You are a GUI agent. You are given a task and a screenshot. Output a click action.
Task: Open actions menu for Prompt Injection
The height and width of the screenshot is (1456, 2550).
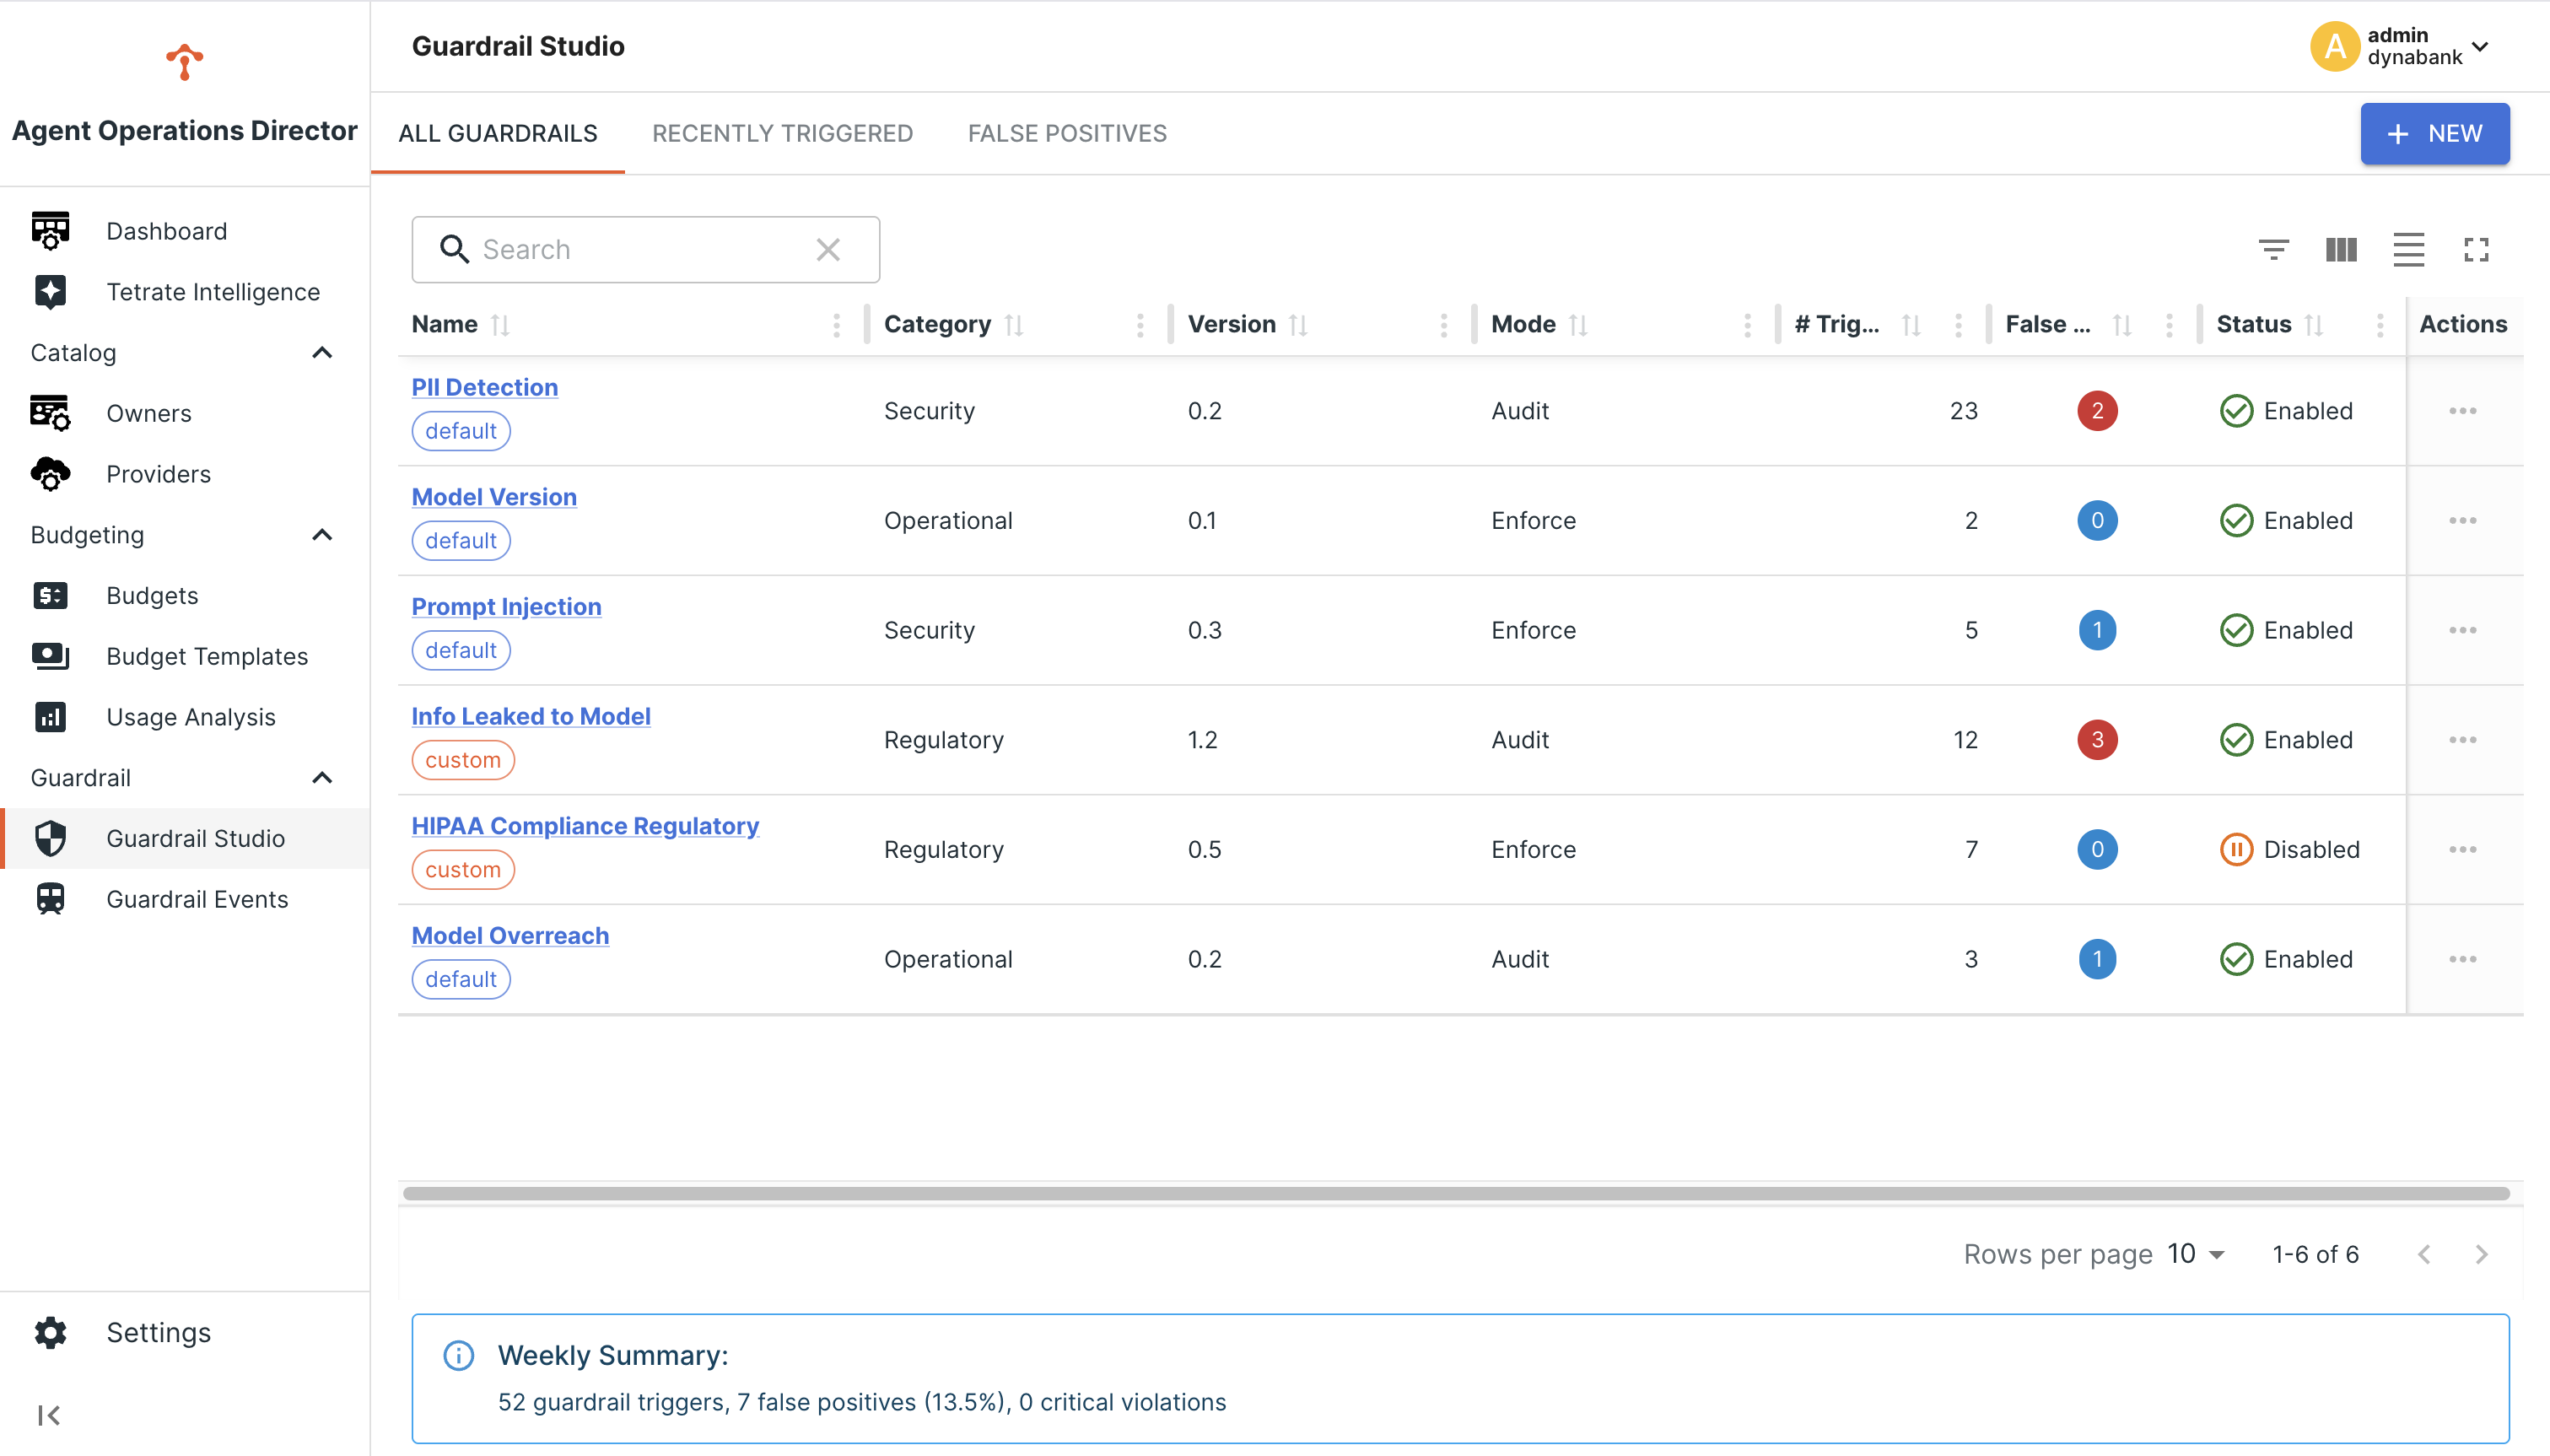[x=2462, y=630]
